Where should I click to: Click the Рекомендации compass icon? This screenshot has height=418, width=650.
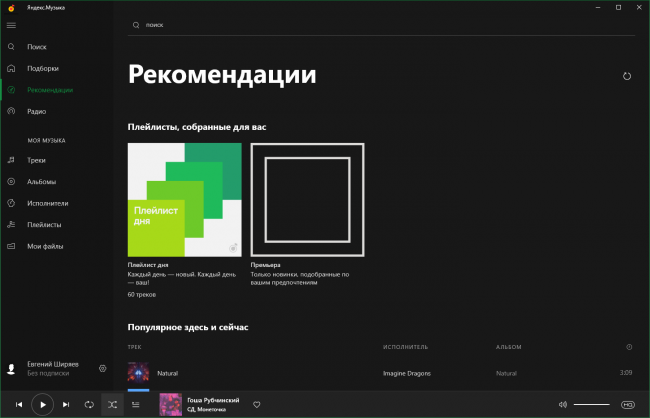point(11,90)
